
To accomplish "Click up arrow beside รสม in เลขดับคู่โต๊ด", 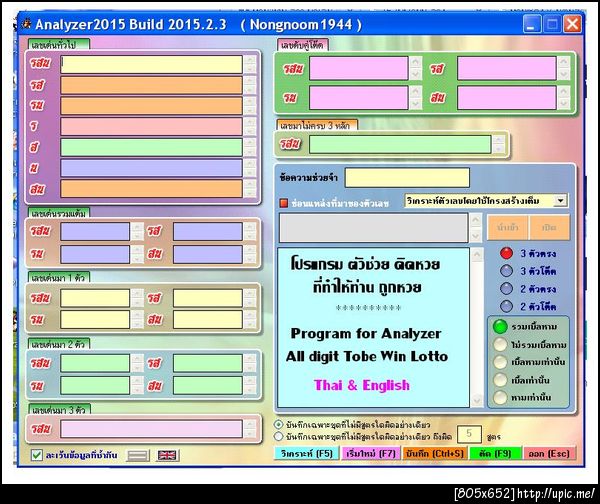I will click(416, 62).
